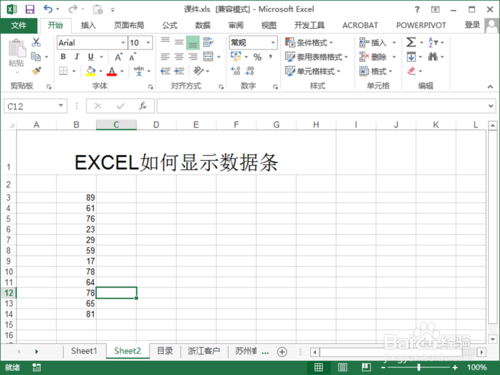The width and height of the screenshot is (500, 375).
Task: Switch to 数据 Data tab
Action: [x=203, y=25]
